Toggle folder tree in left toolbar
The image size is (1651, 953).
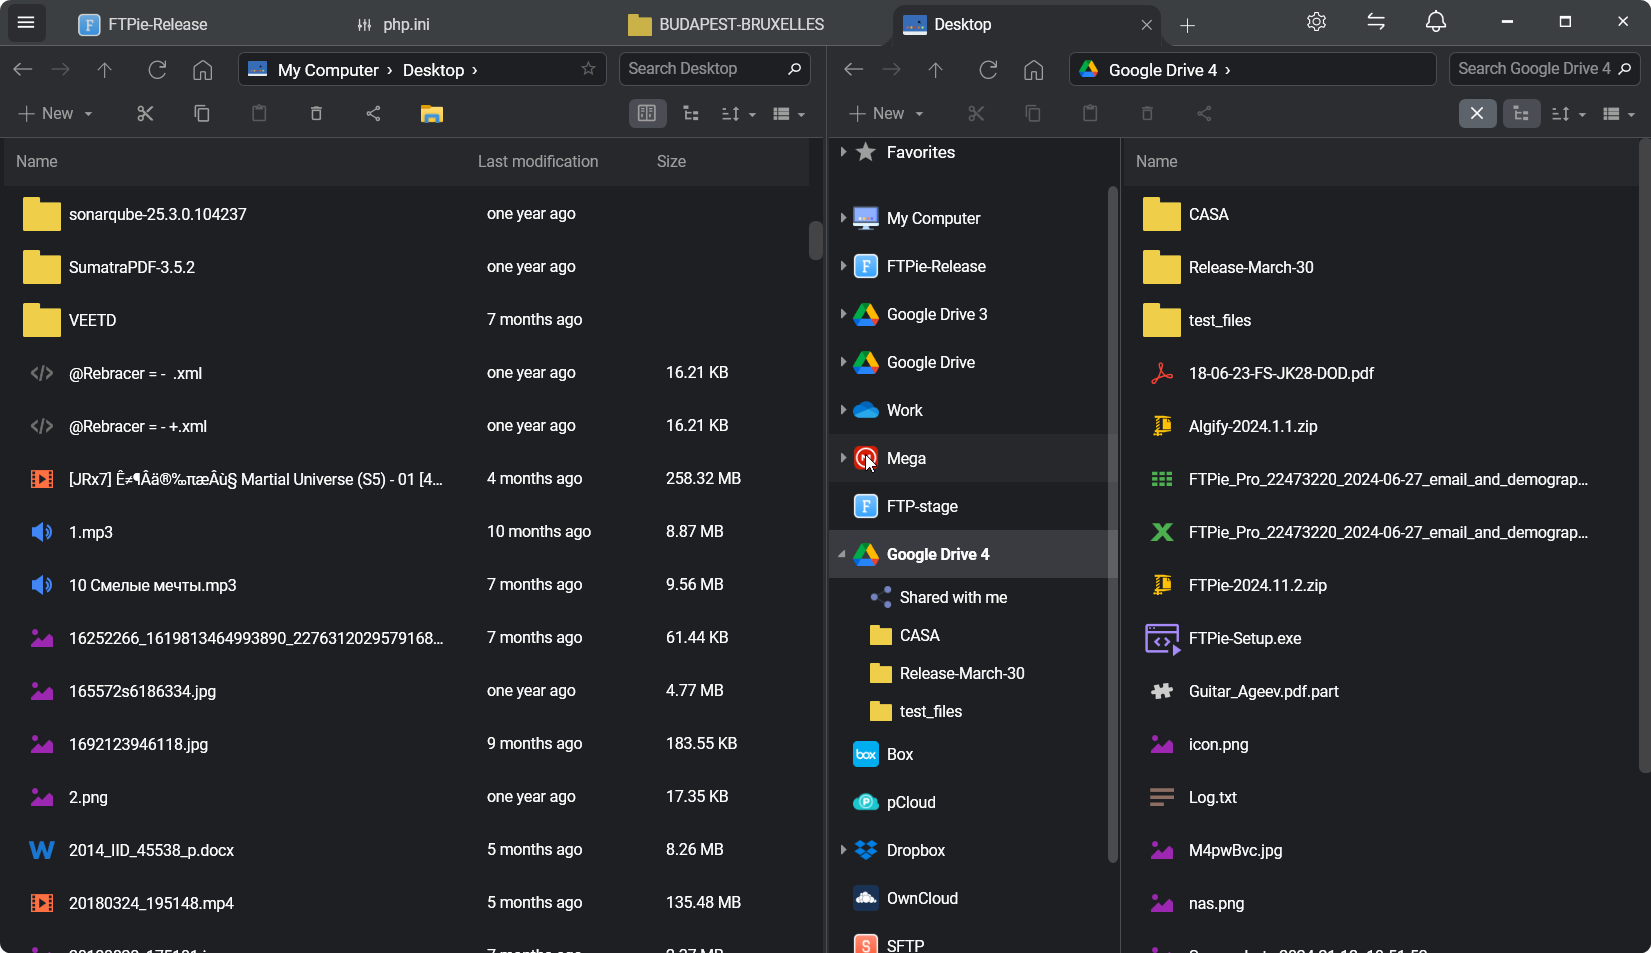tap(691, 114)
